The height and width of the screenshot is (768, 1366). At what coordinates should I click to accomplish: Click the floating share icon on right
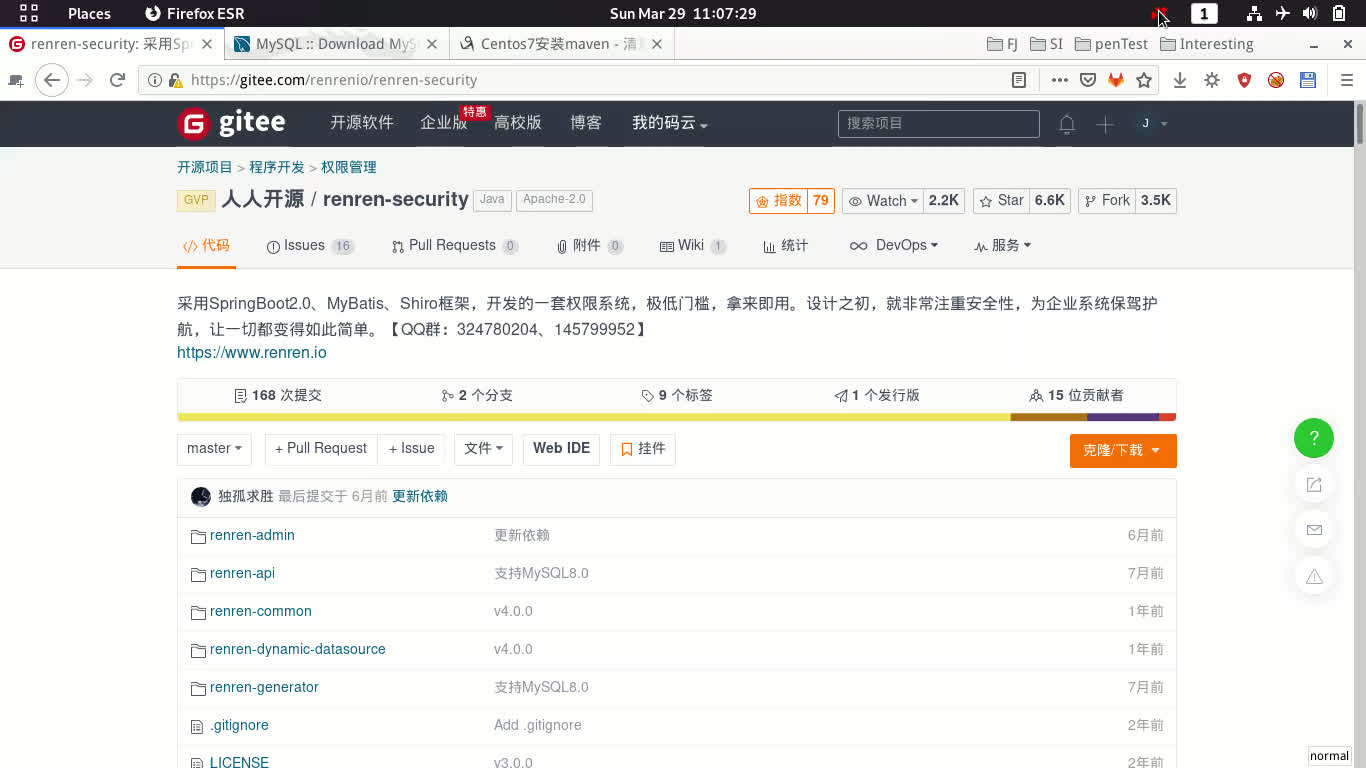pyautogui.click(x=1314, y=485)
